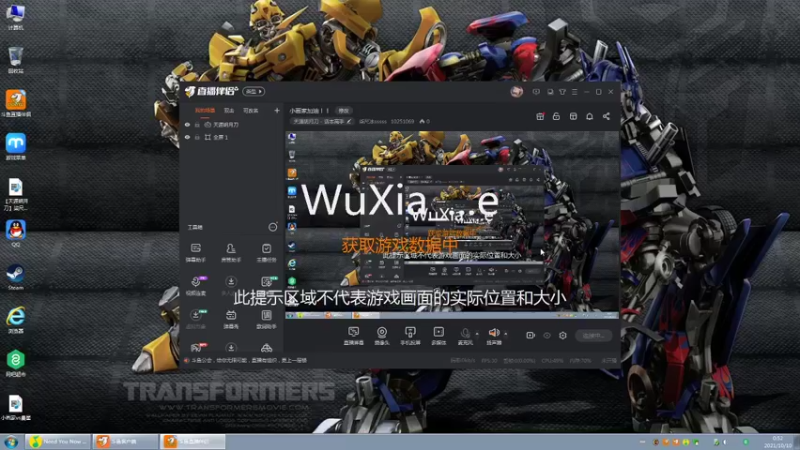Click the record video icon beside gear
The height and width of the screenshot is (450, 800).
530,335
